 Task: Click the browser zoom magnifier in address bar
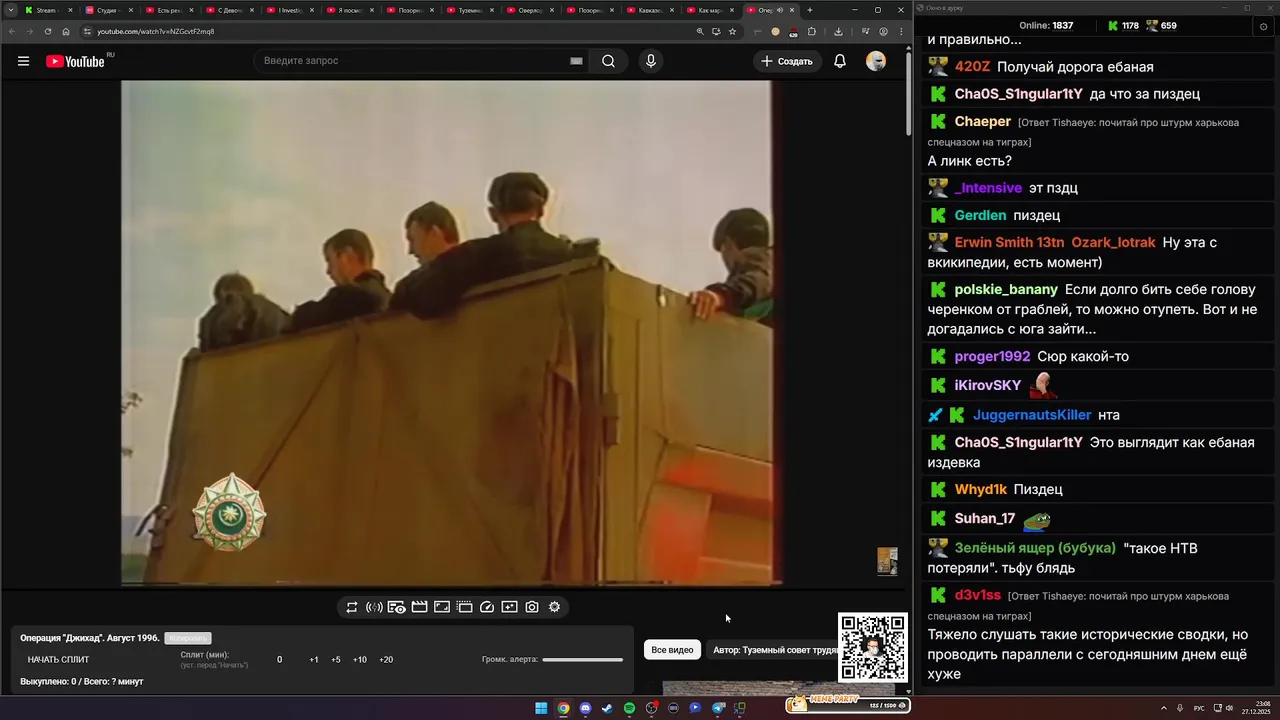click(700, 31)
